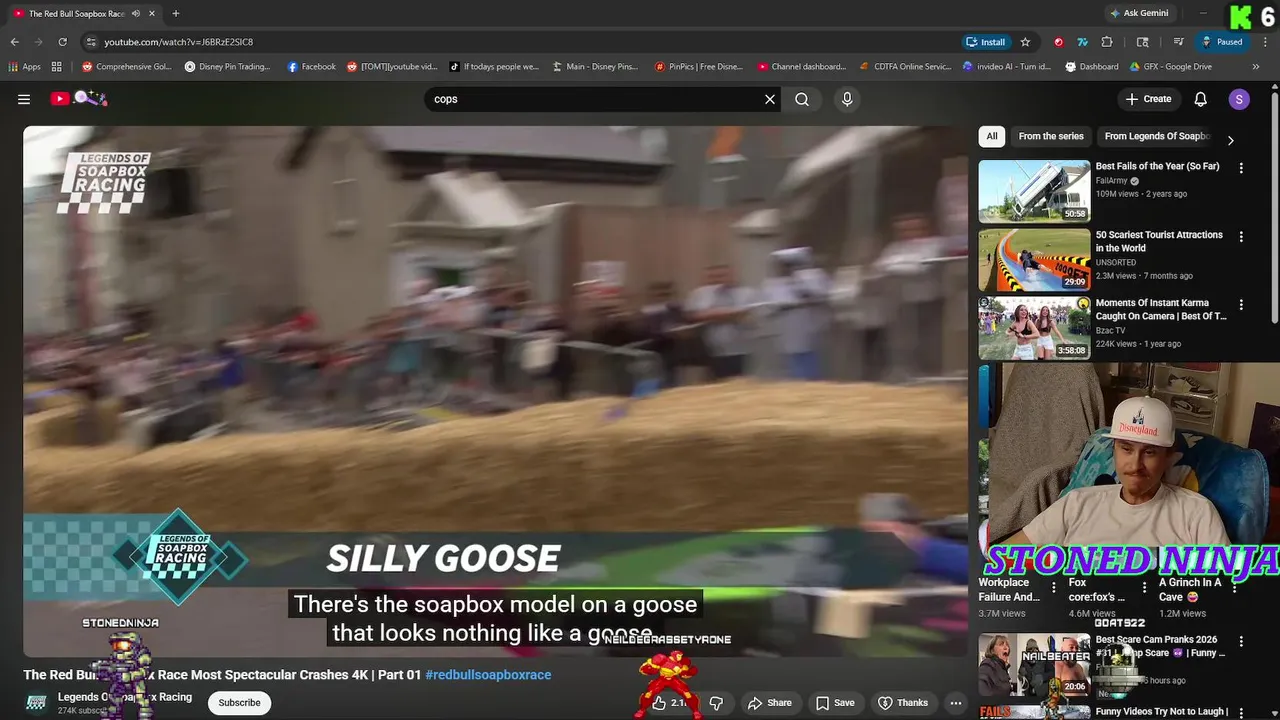Start voice search with the microphone icon

tap(847, 99)
